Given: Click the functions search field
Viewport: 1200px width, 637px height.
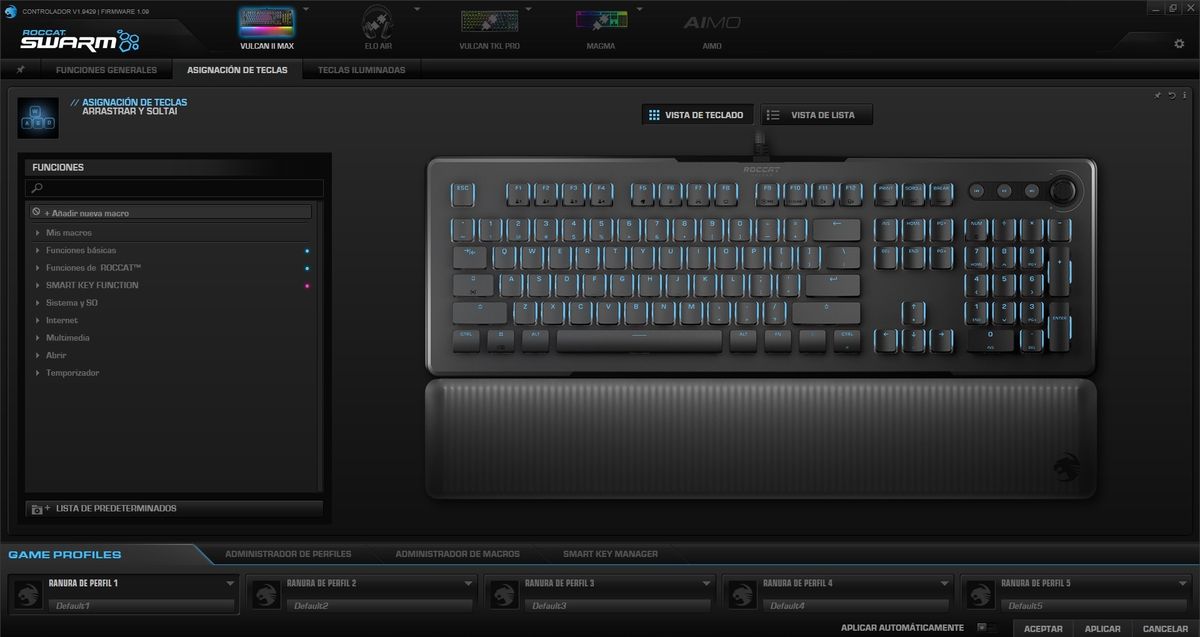Looking at the screenshot, I should click(175, 188).
